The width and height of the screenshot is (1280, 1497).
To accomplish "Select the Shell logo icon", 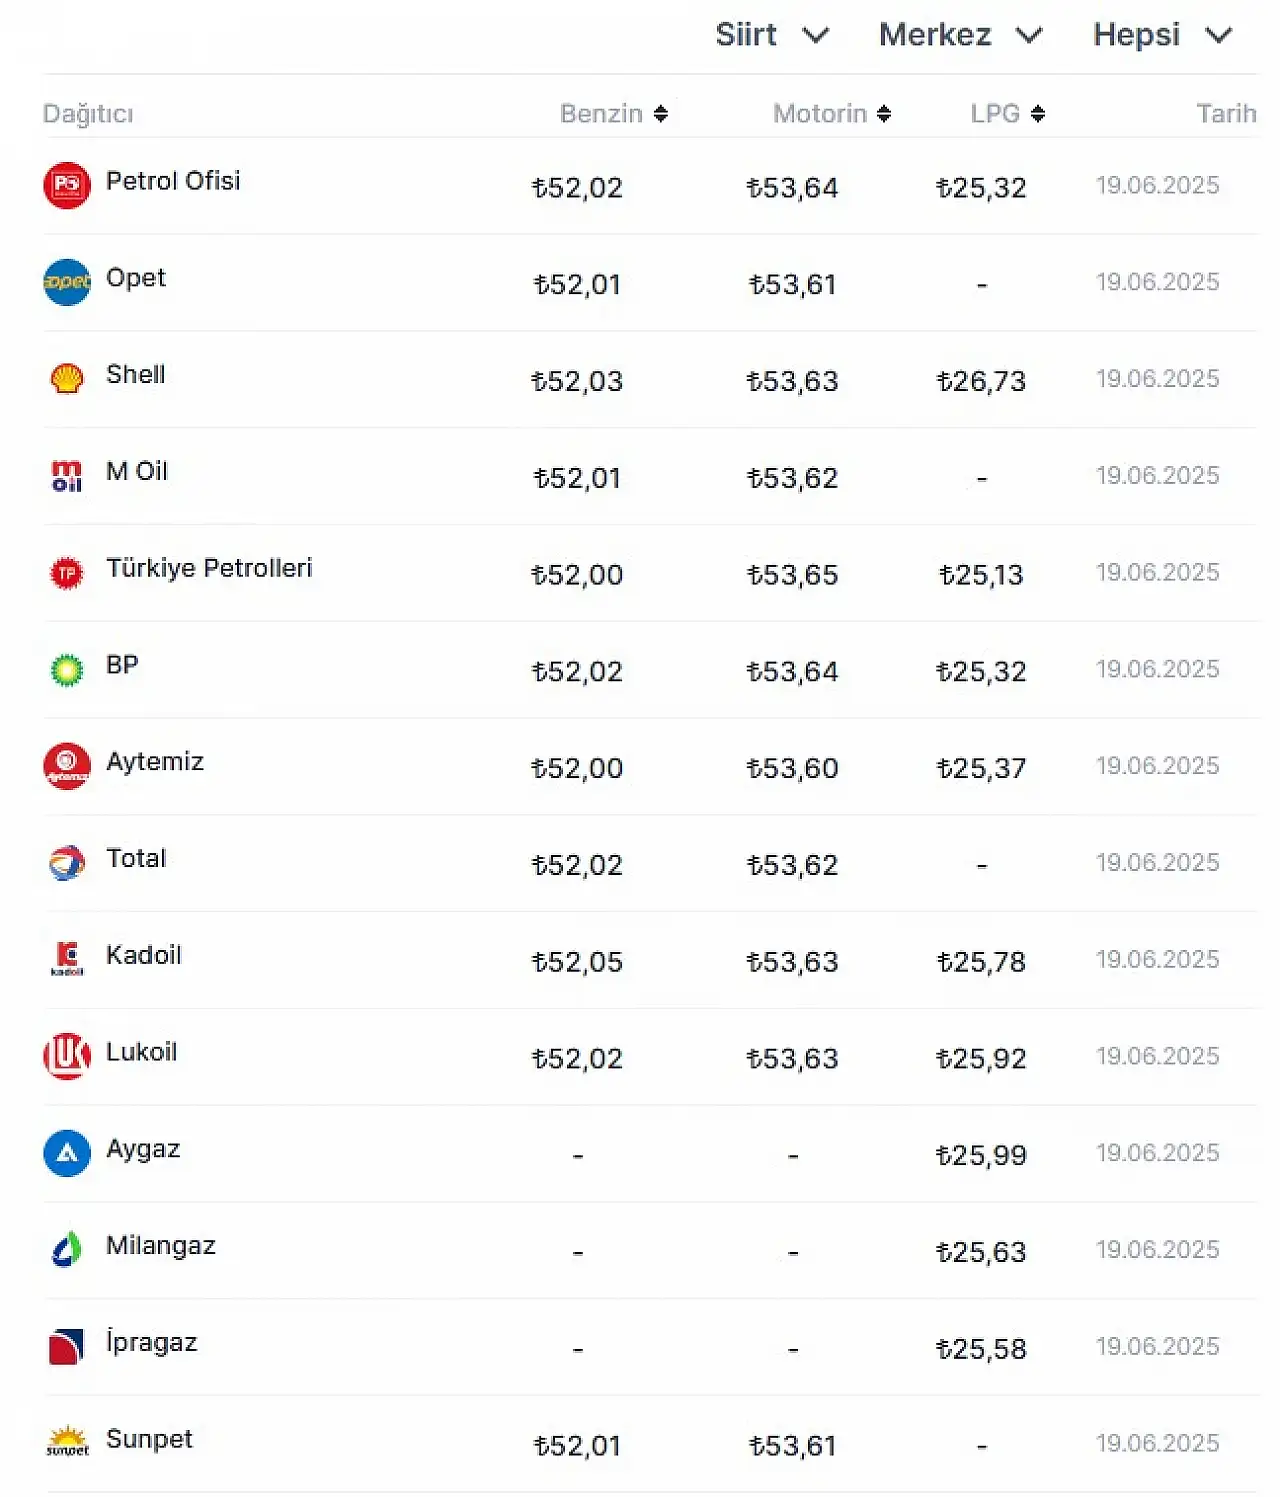I will click(x=67, y=379).
